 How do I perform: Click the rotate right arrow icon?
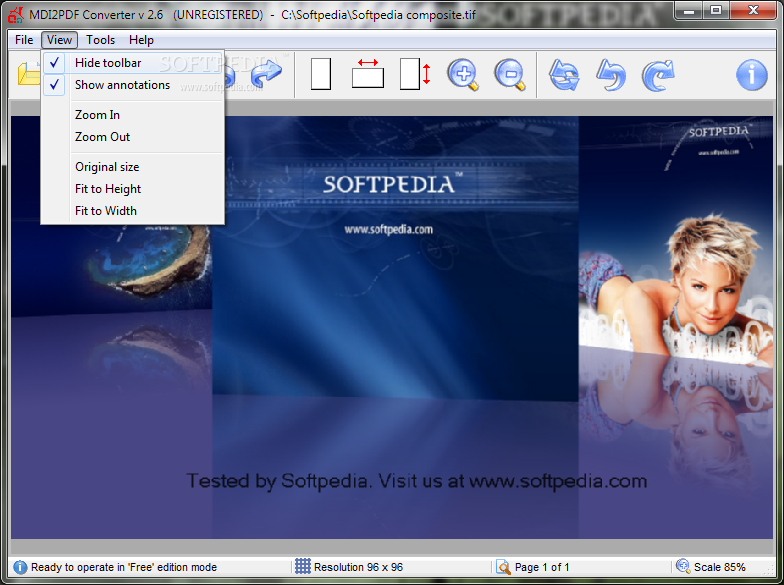tap(658, 75)
